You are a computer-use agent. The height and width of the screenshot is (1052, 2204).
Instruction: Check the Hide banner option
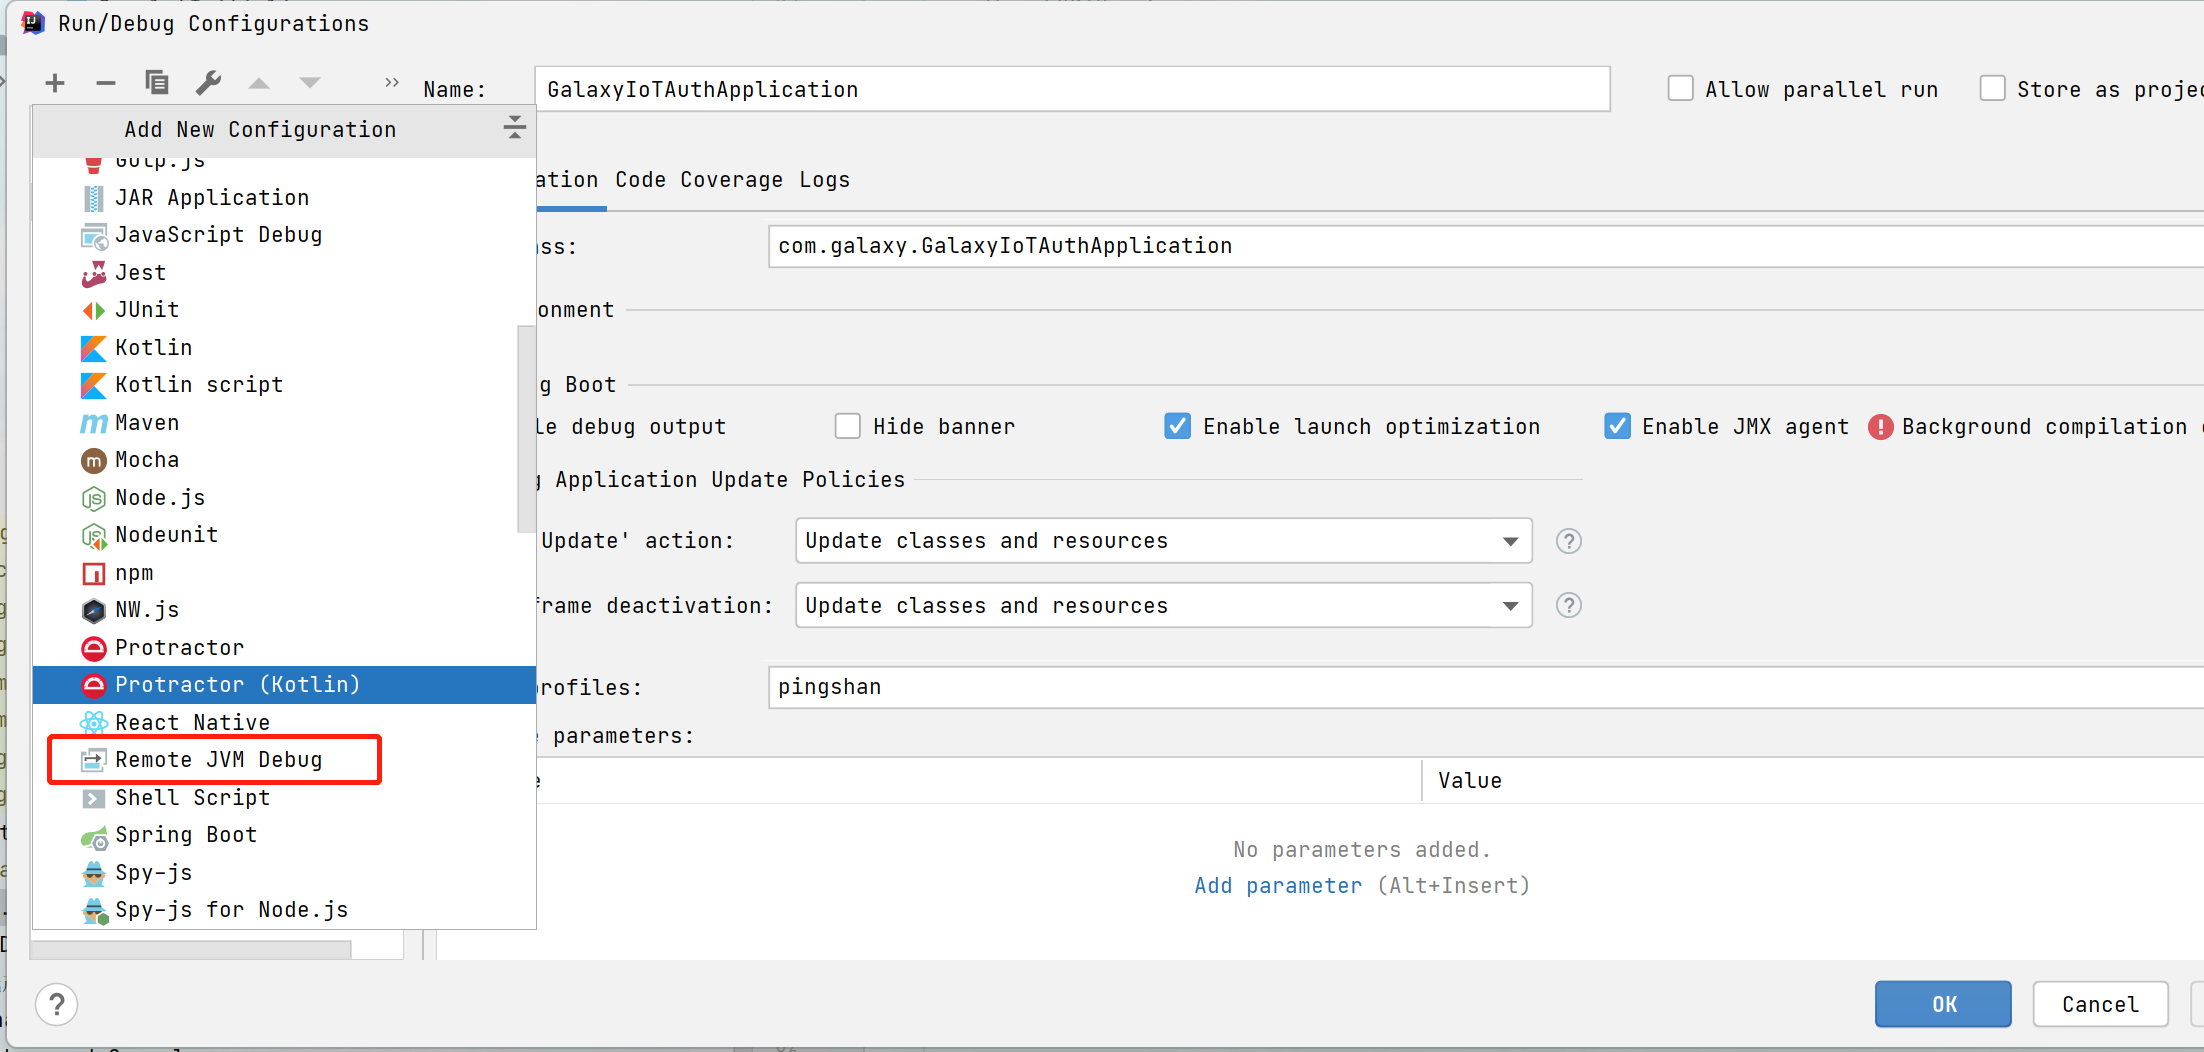click(x=848, y=427)
